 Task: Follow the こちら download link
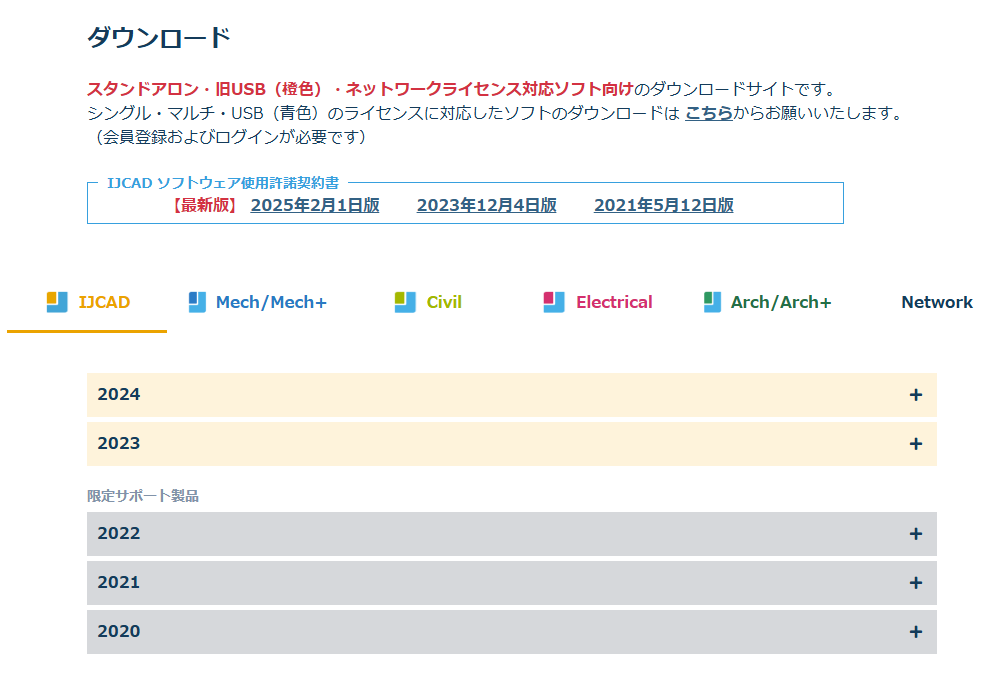click(709, 113)
